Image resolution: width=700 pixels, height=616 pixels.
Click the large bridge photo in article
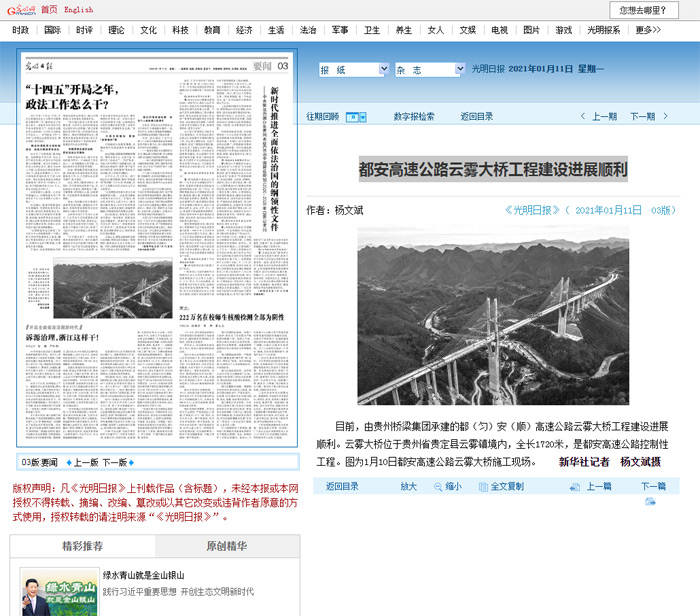click(x=493, y=316)
